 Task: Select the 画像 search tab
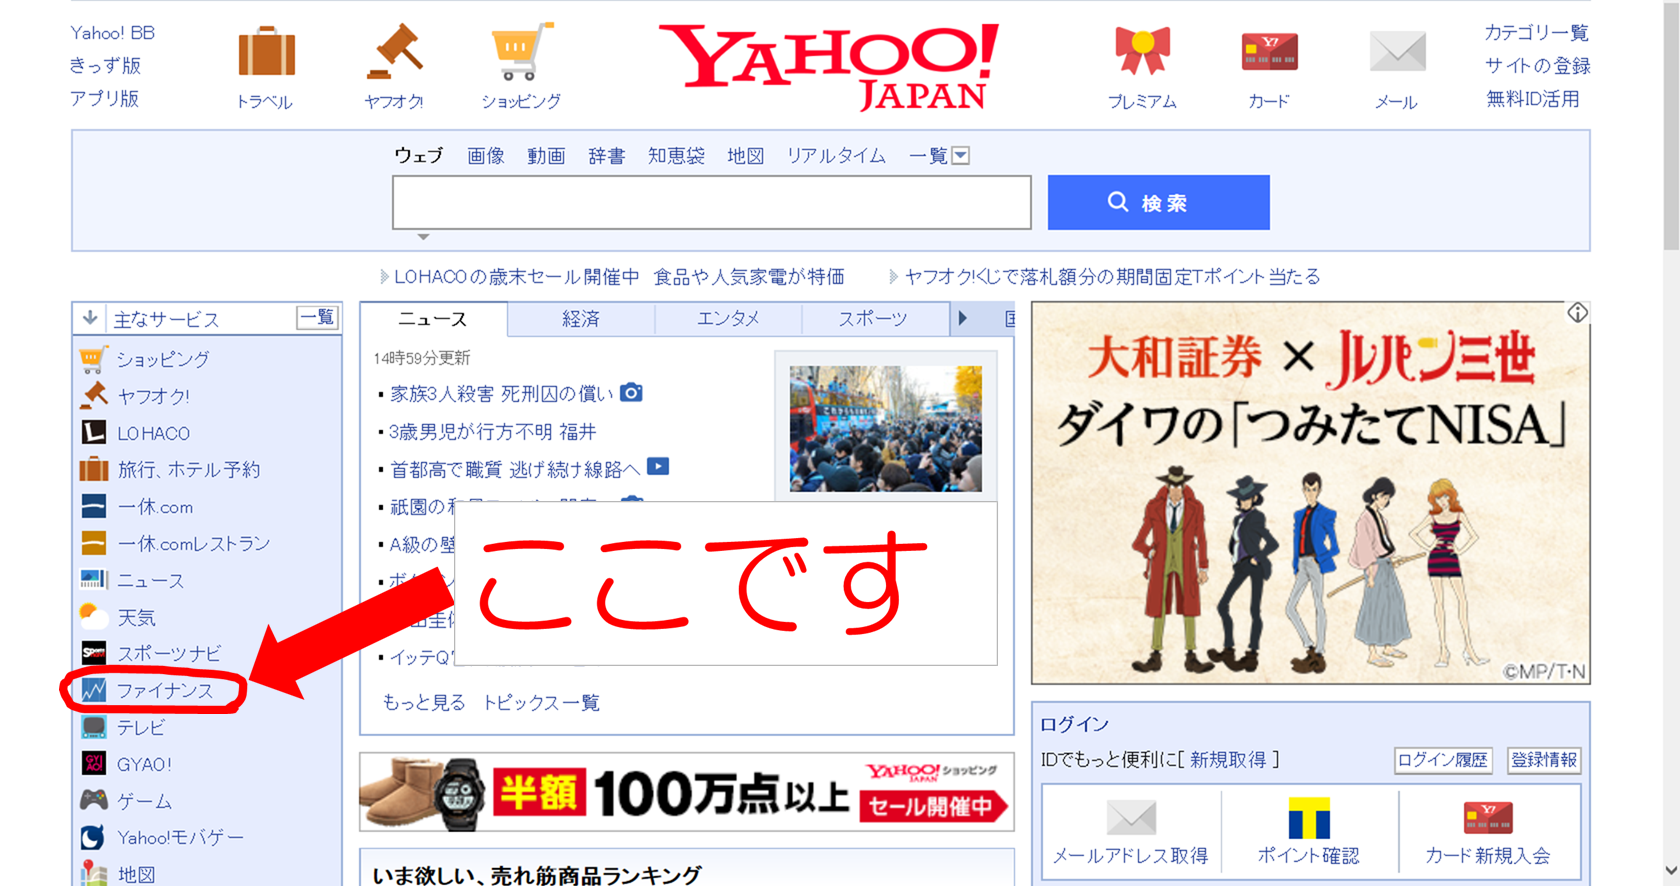pos(486,155)
